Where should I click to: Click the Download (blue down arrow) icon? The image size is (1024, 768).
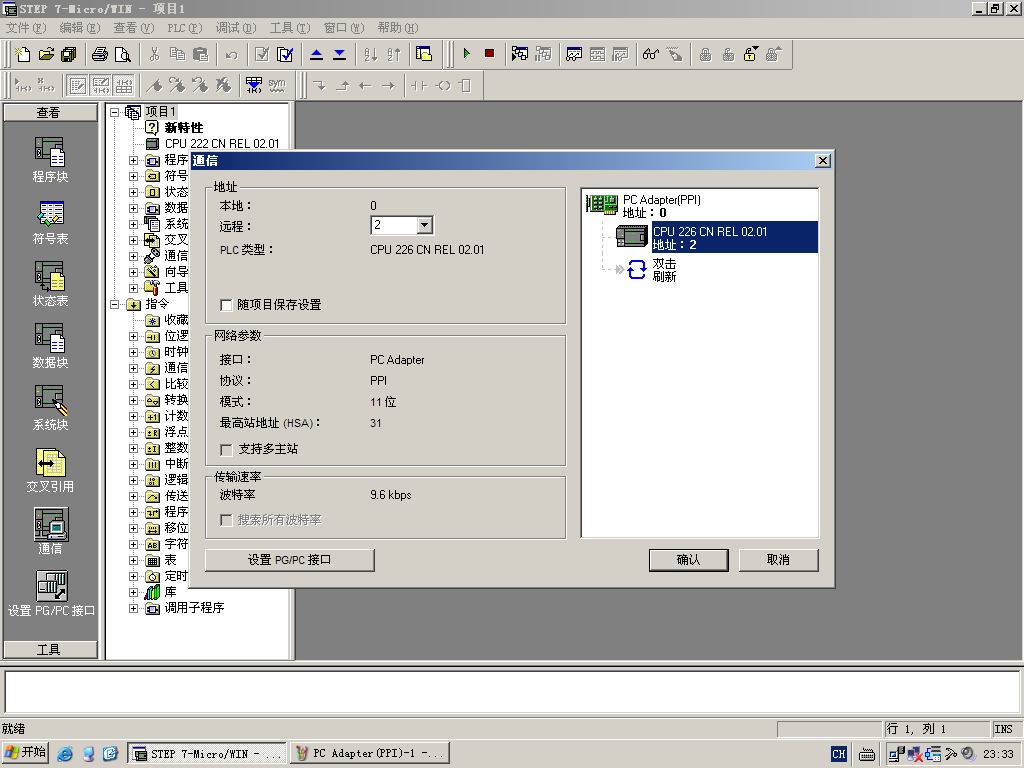click(x=340, y=54)
